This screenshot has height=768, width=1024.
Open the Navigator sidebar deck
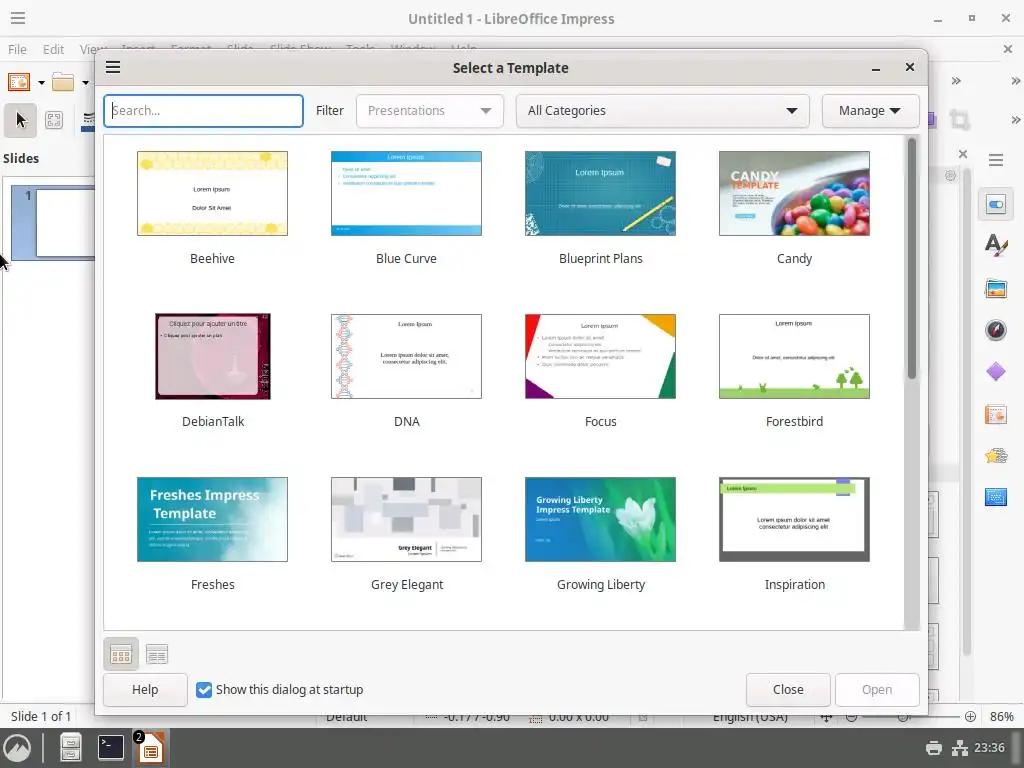pyautogui.click(x=995, y=330)
